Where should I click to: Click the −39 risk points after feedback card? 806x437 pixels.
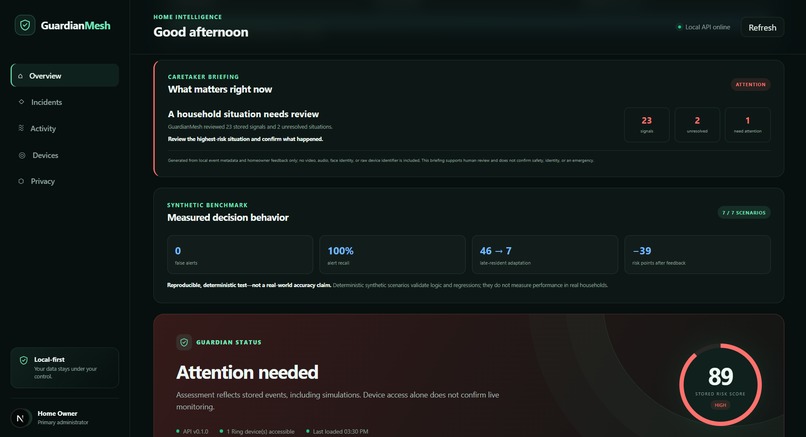coord(697,254)
